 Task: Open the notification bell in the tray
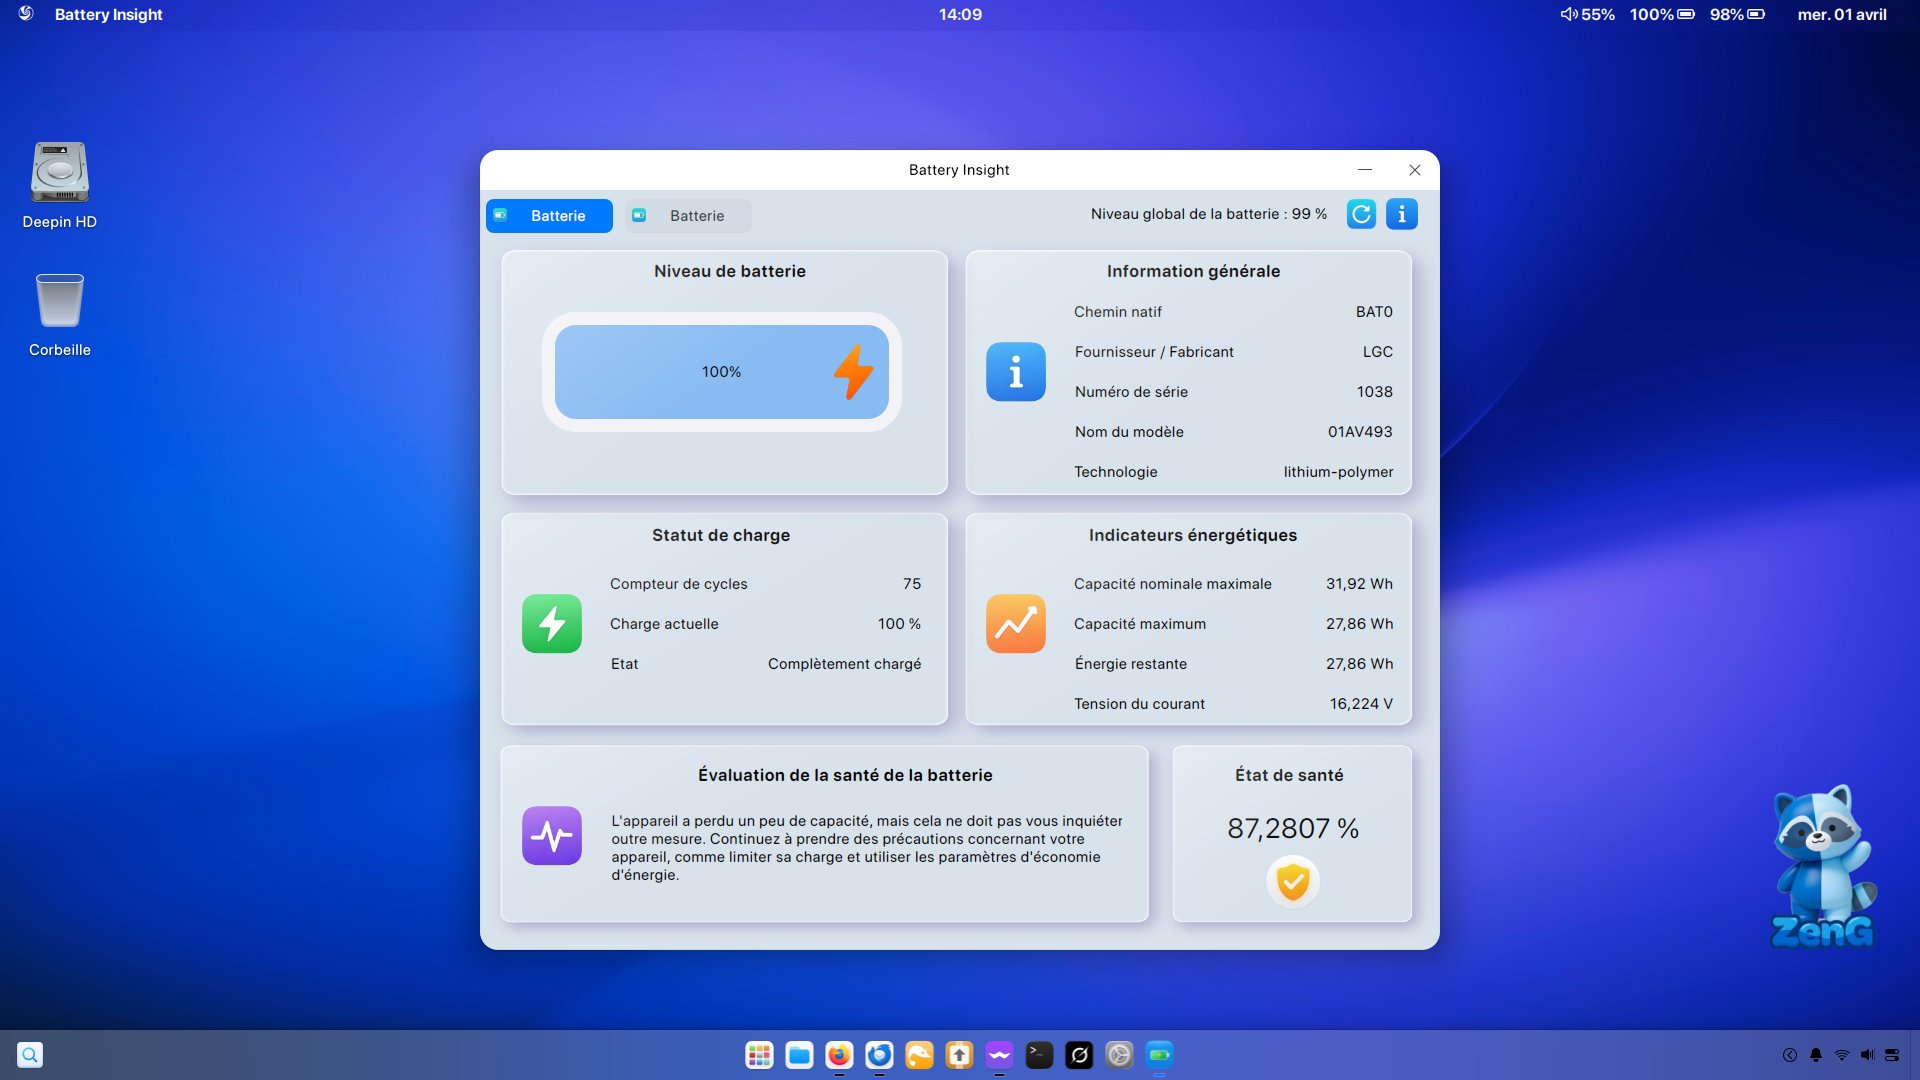coord(1816,1055)
